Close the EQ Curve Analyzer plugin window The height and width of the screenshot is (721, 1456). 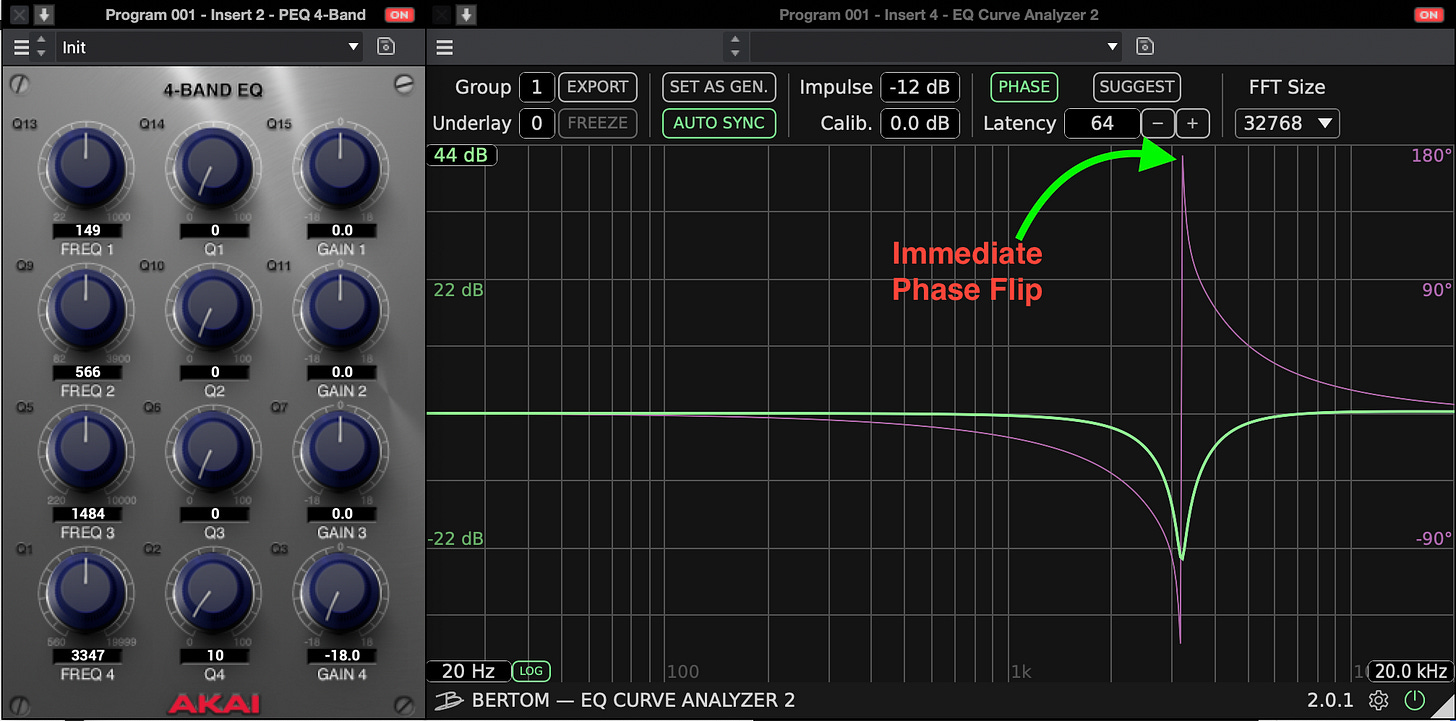click(x=443, y=15)
